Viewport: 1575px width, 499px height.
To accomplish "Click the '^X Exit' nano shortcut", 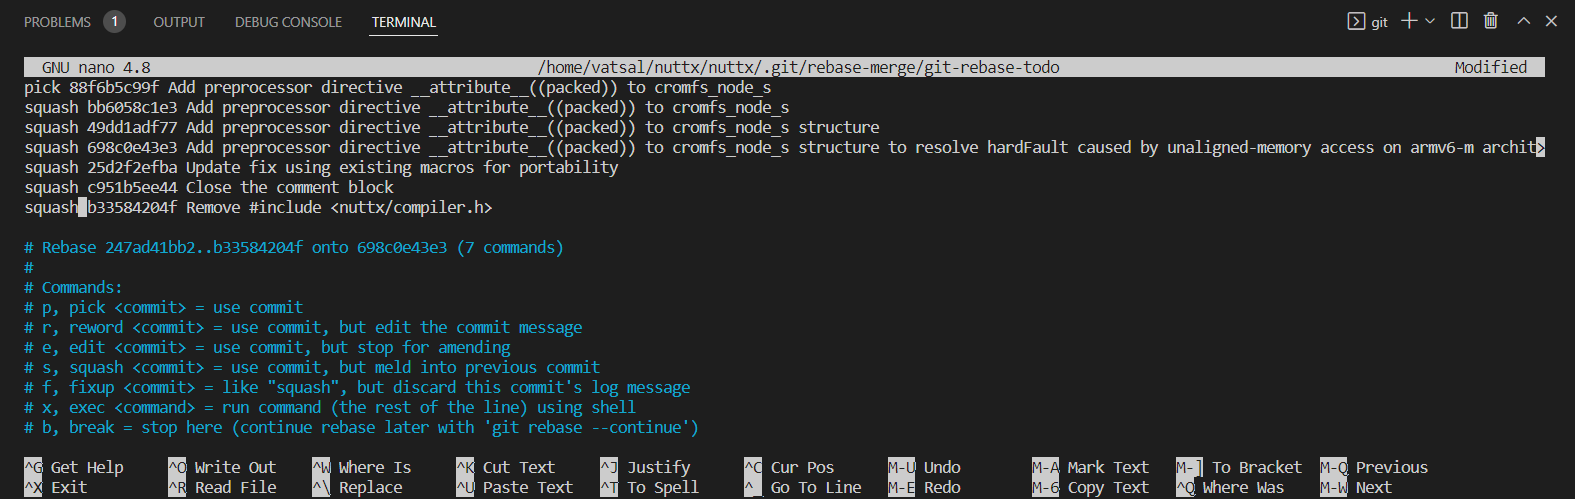I will [x=56, y=487].
